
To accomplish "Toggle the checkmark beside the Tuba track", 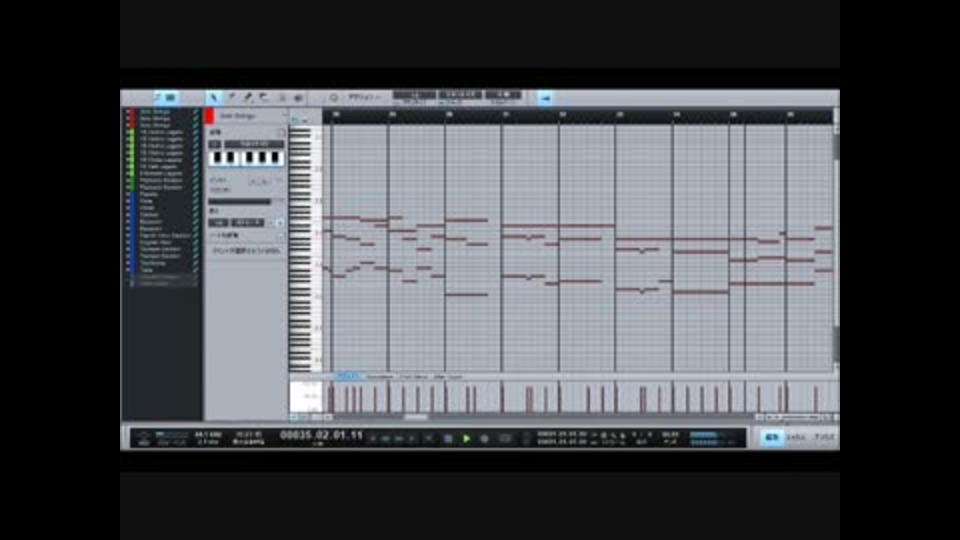I will pos(195,270).
